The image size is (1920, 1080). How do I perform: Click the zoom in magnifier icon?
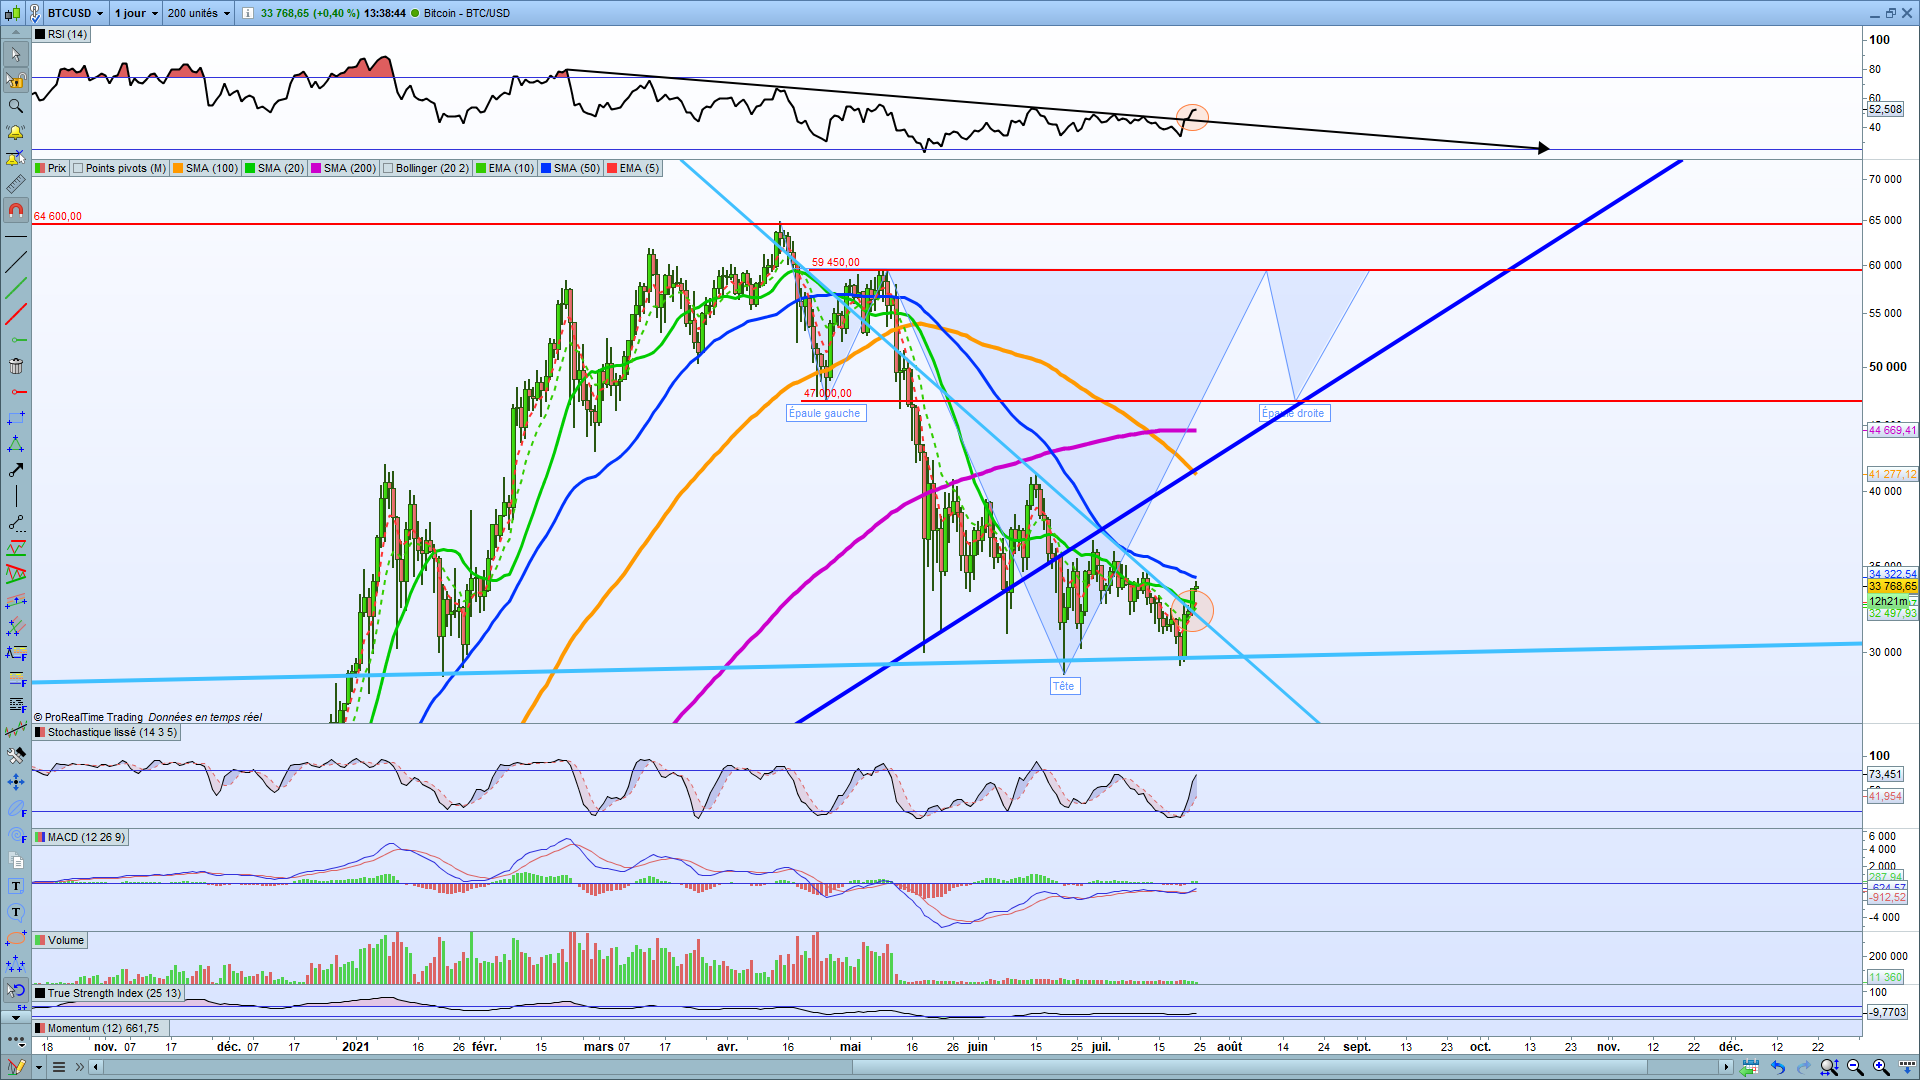[1880, 1067]
